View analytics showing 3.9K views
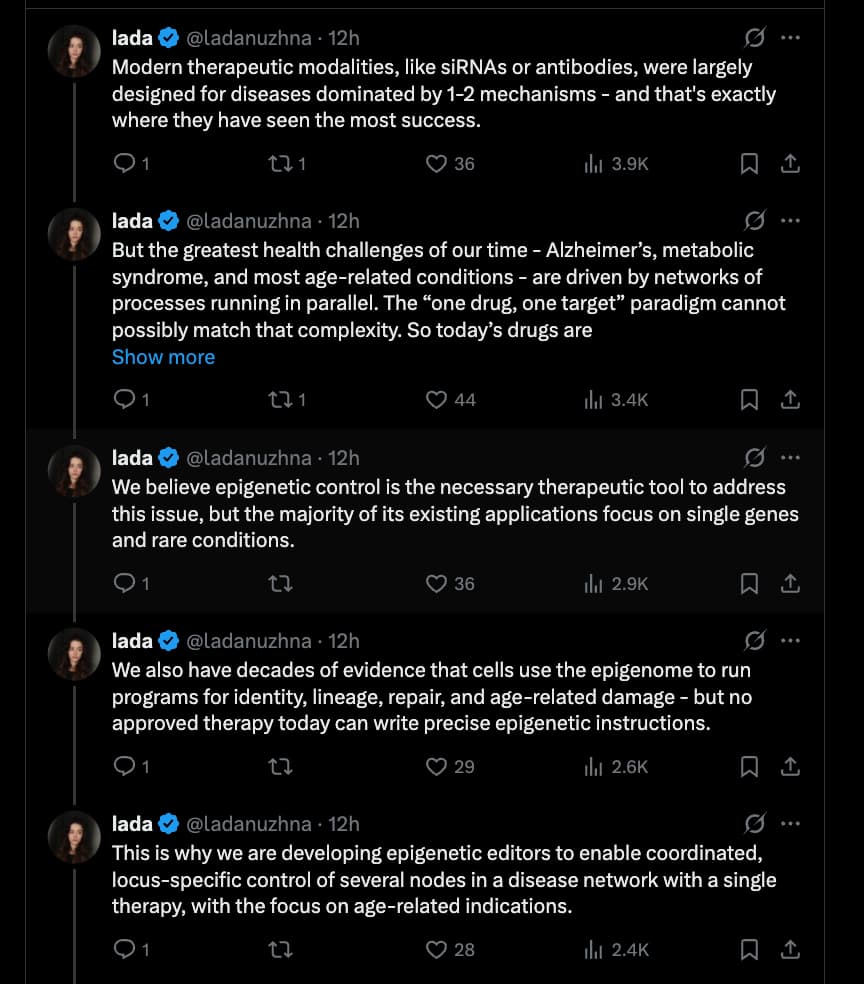The image size is (864, 984). pyautogui.click(x=616, y=164)
